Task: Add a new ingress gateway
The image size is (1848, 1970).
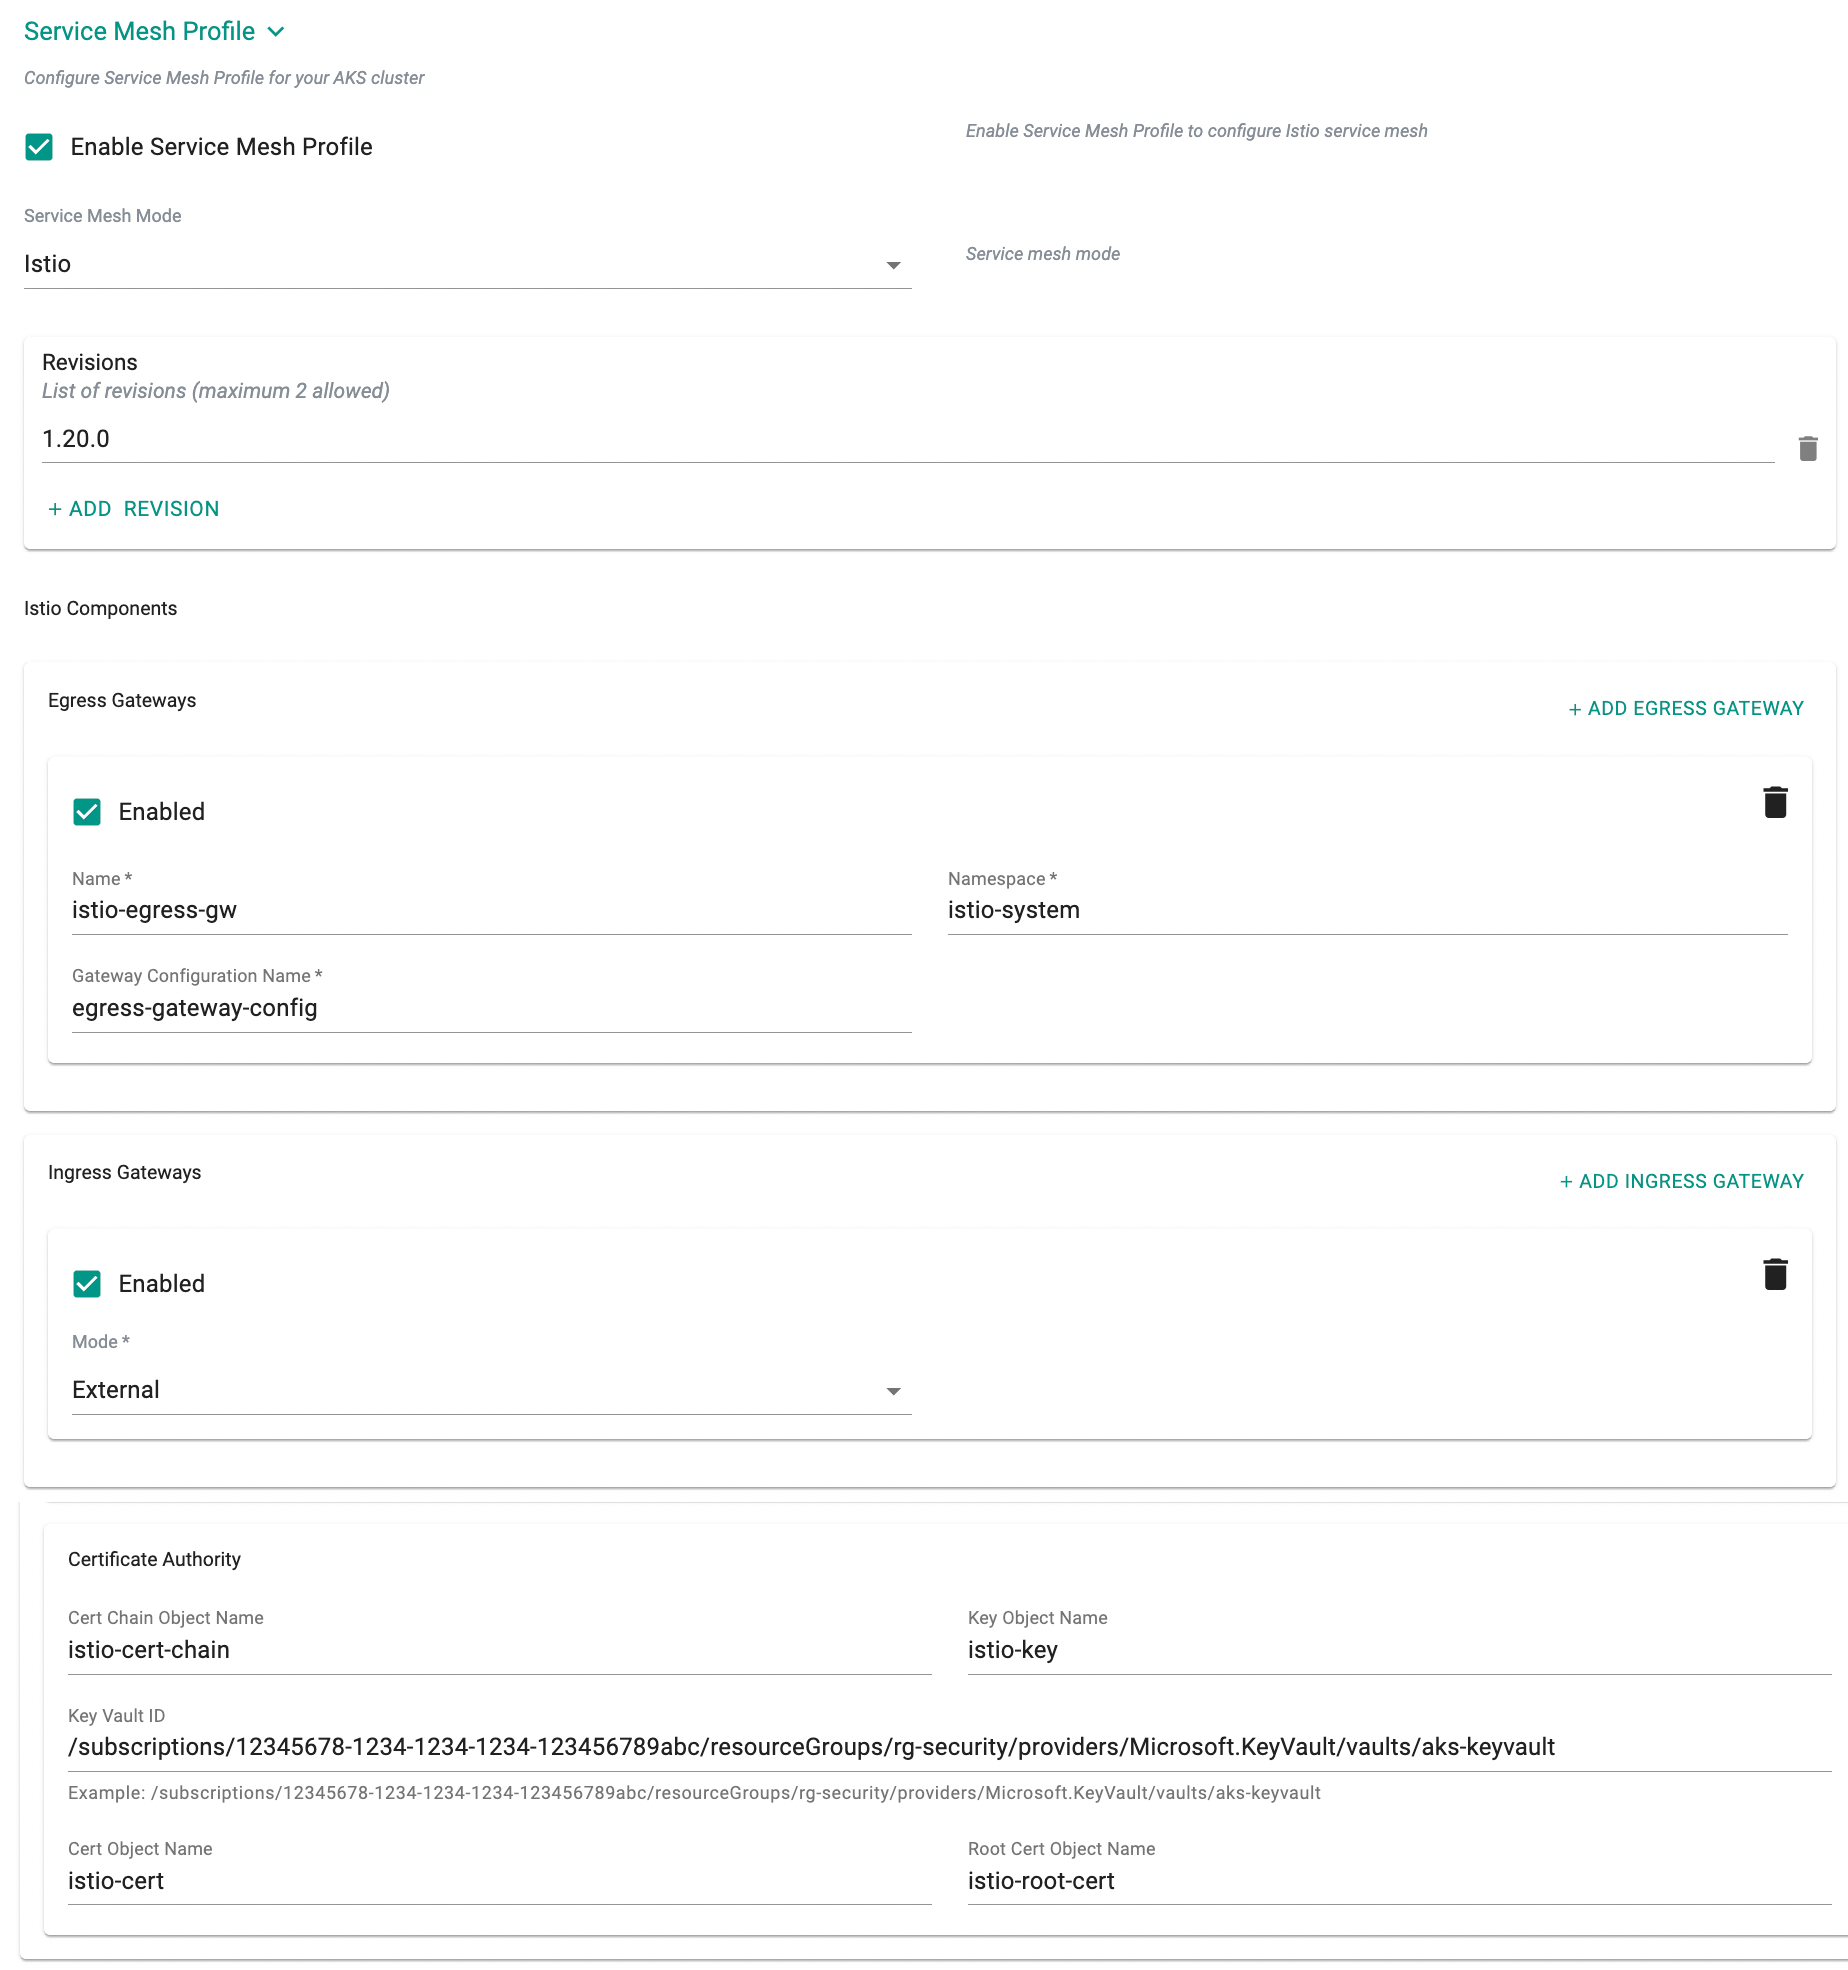Action: (1682, 1181)
